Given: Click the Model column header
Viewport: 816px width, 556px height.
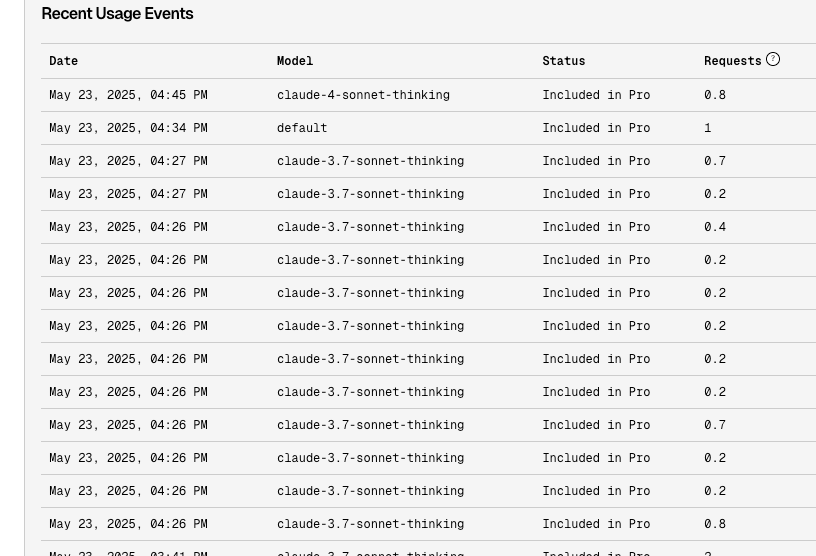Looking at the screenshot, I should [295, 61].
